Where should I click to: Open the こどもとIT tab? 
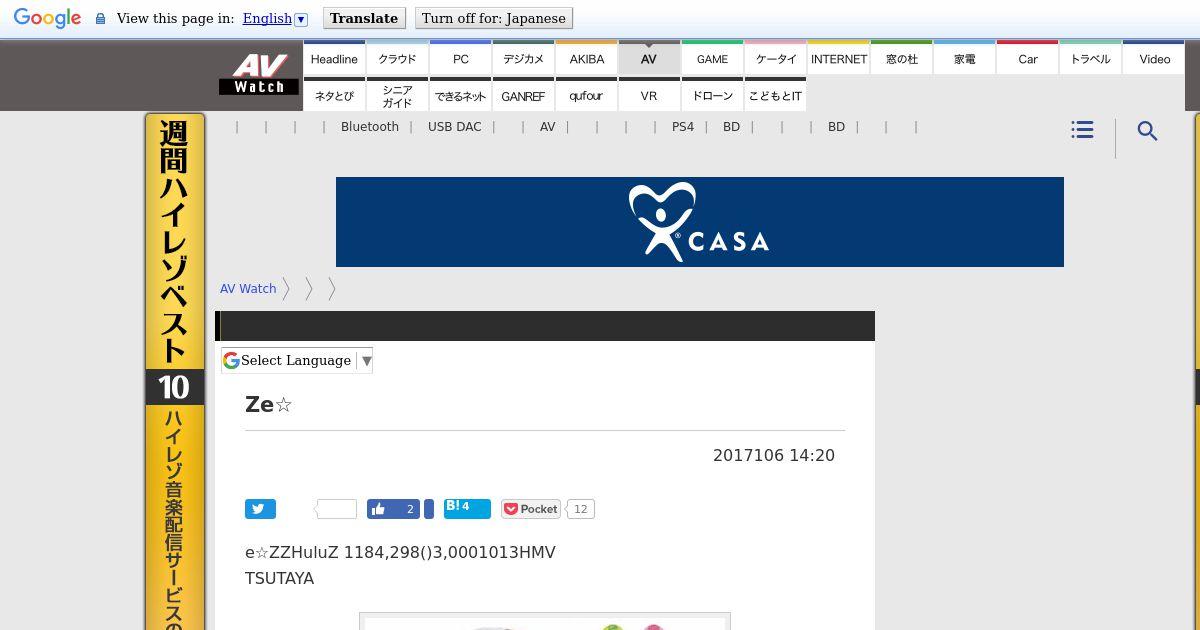pyautogui.click(x=776, y=95)
